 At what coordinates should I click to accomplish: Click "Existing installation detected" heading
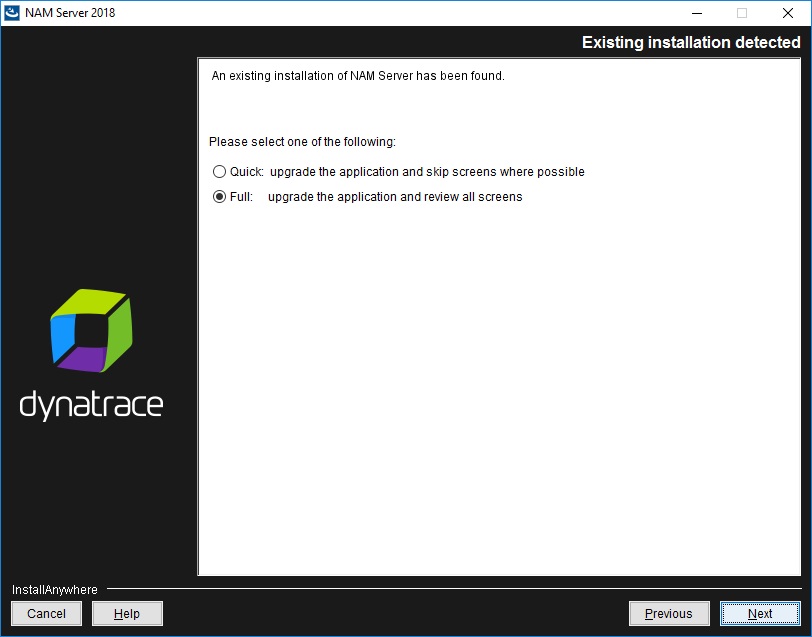[x=691, y=42]
